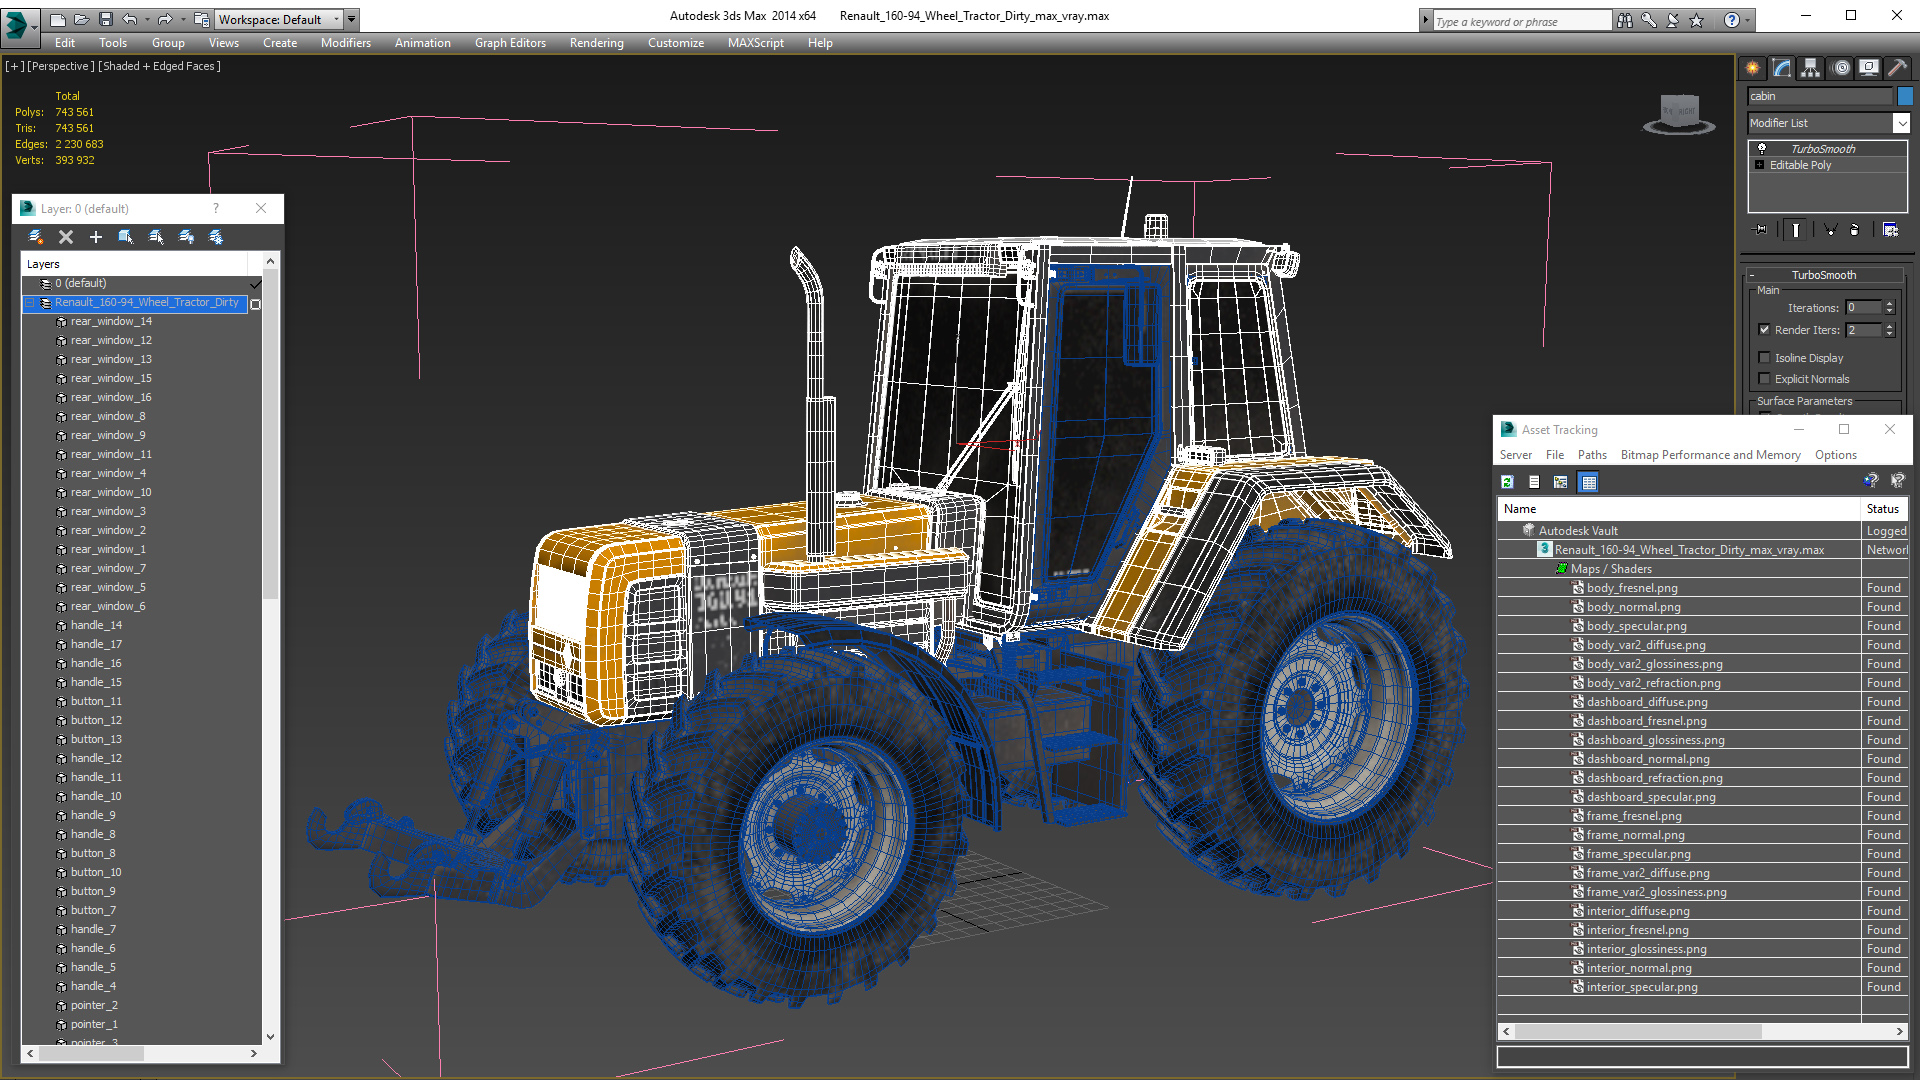This screenshot has height=1080, width=1920.
Task: Click Table View icon in Asset Tracking toolbar
Action: click(1588, 482)
